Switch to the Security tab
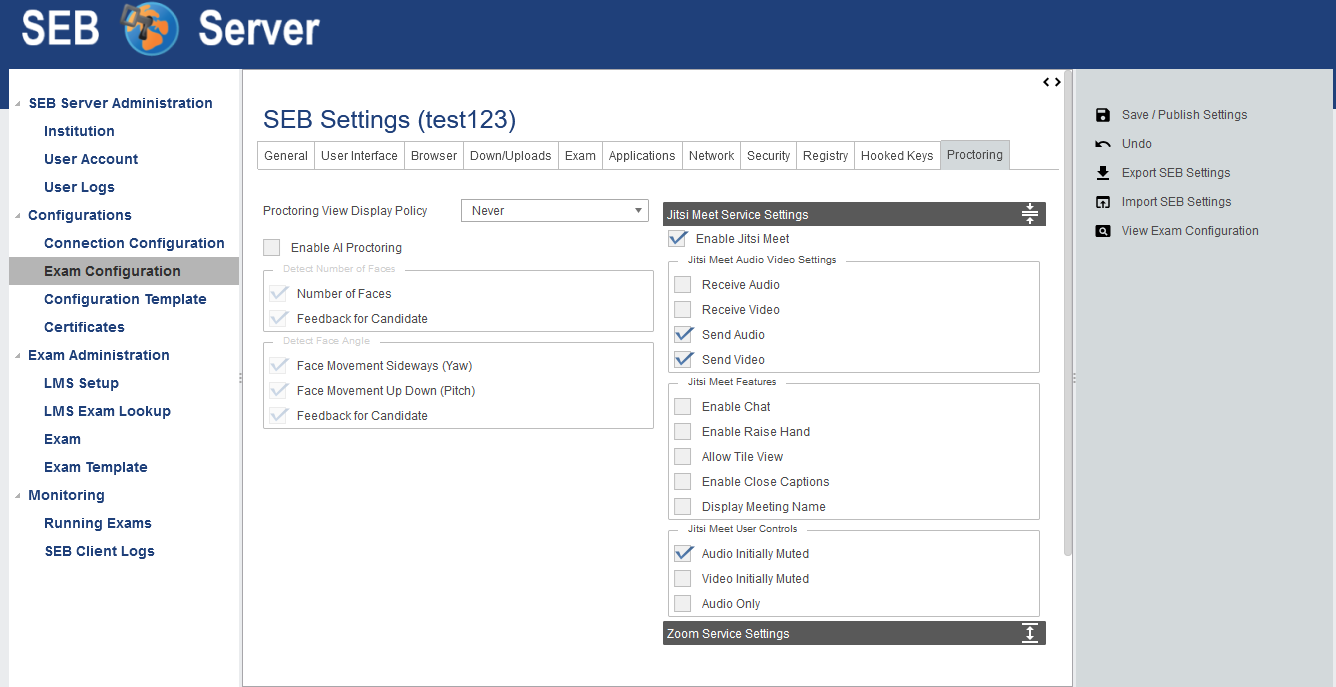Image resolution: width=1336 pixels, height=687 pixels. click(768, 155)
